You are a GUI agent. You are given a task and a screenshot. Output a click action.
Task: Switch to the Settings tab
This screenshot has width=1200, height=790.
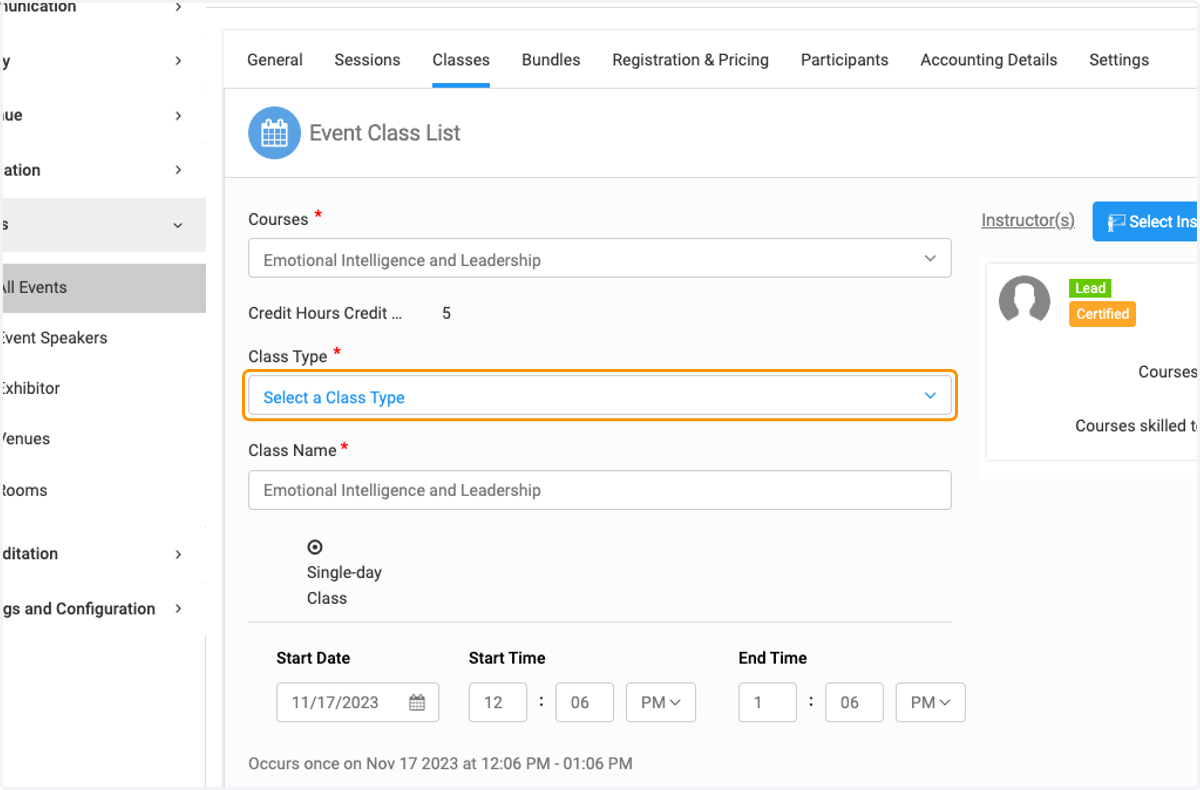(1119, 60)
